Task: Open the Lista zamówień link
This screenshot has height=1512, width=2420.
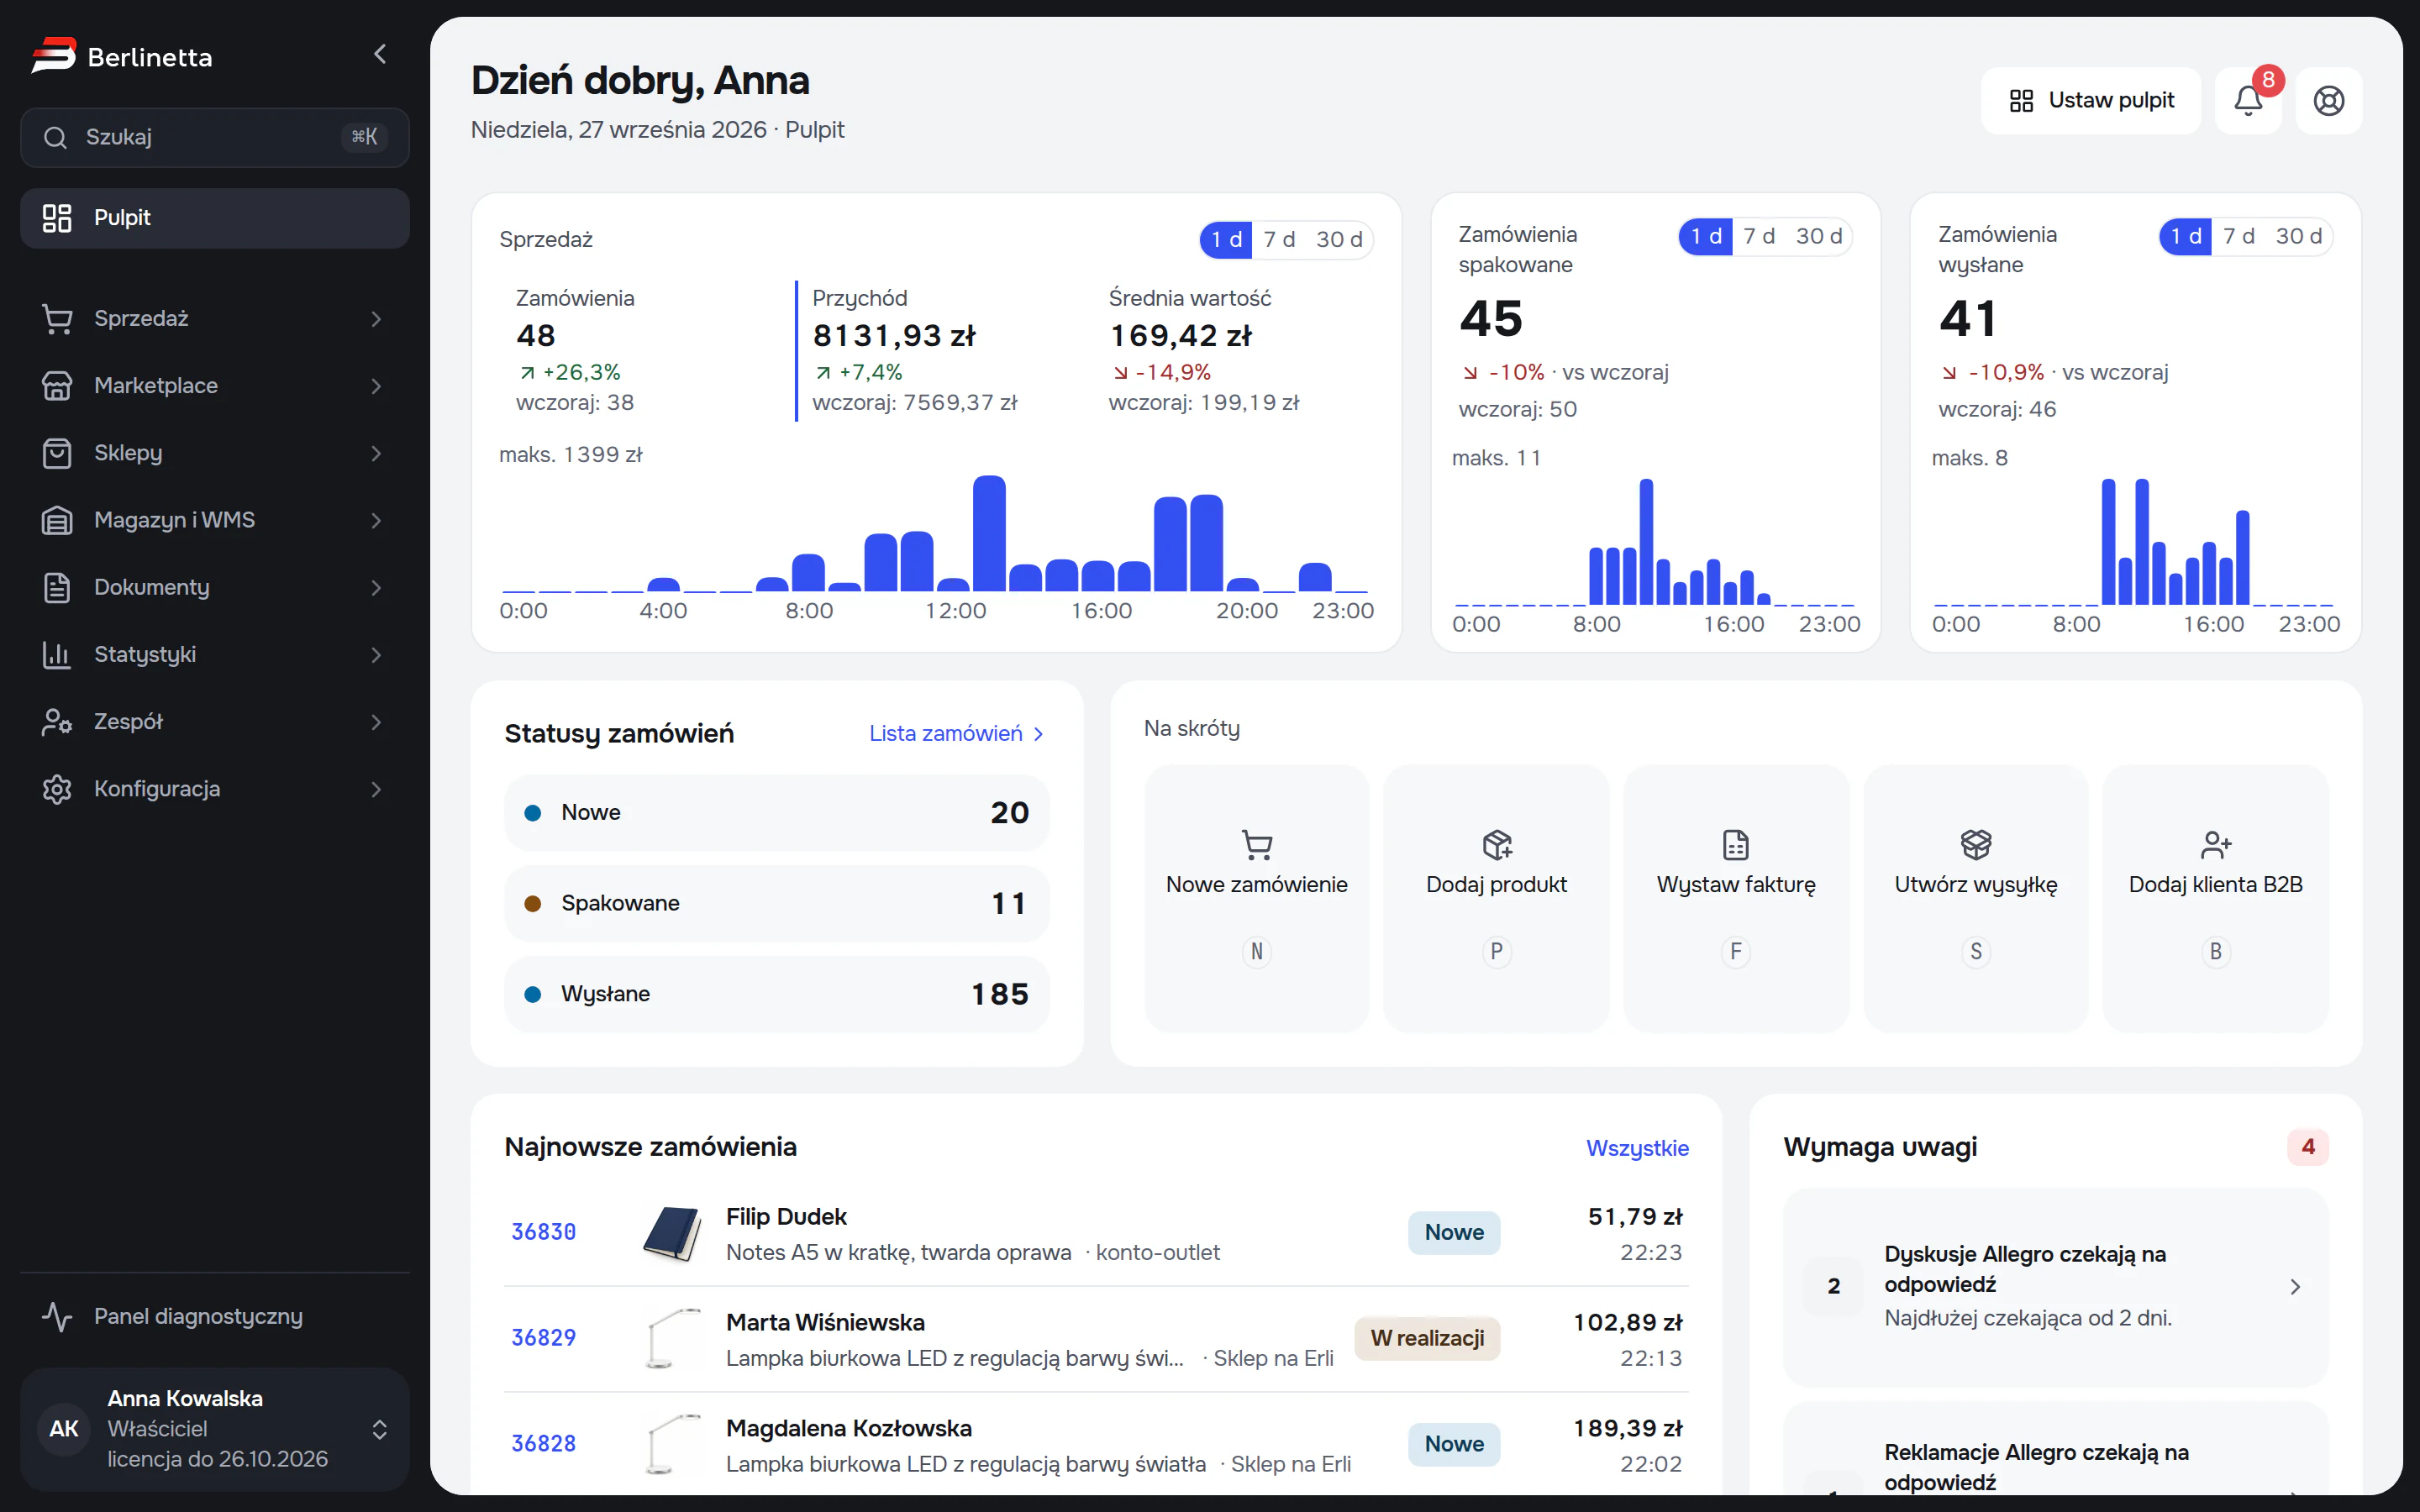Action: point(957,734)
